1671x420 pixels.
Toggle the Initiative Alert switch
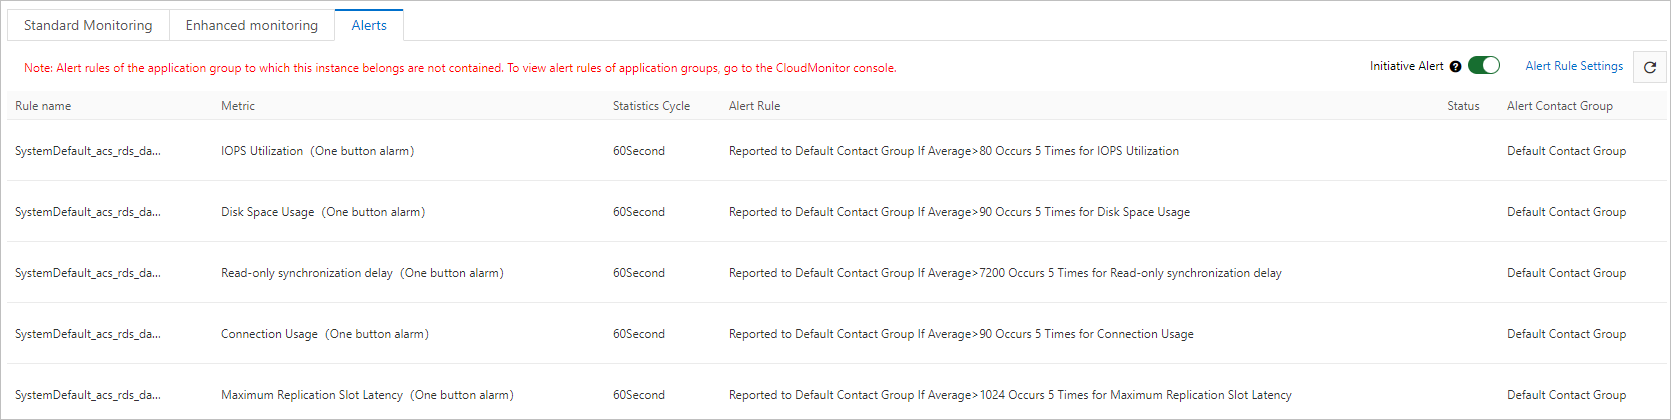pos(1484,66)
